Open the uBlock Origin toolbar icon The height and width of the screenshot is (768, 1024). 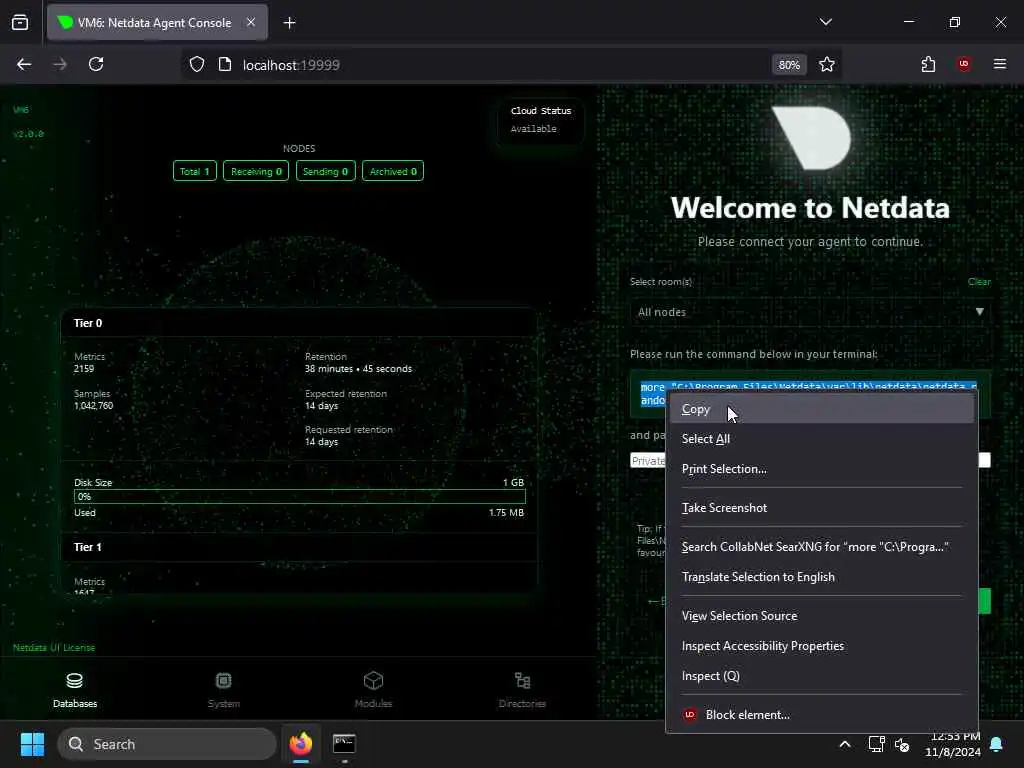click(x=964, y=65)
